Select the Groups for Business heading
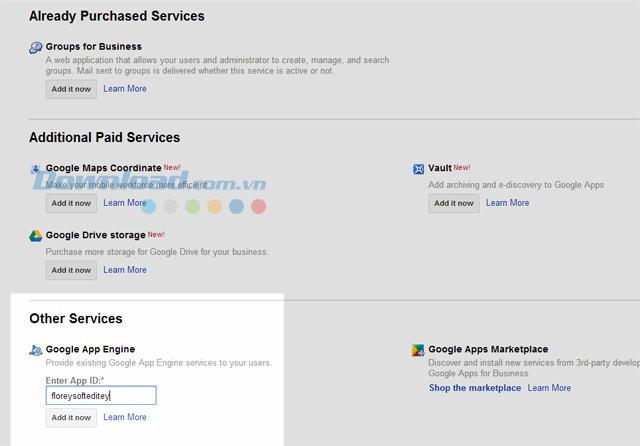The width and height of the screenshot is (640, 446). 93,47
